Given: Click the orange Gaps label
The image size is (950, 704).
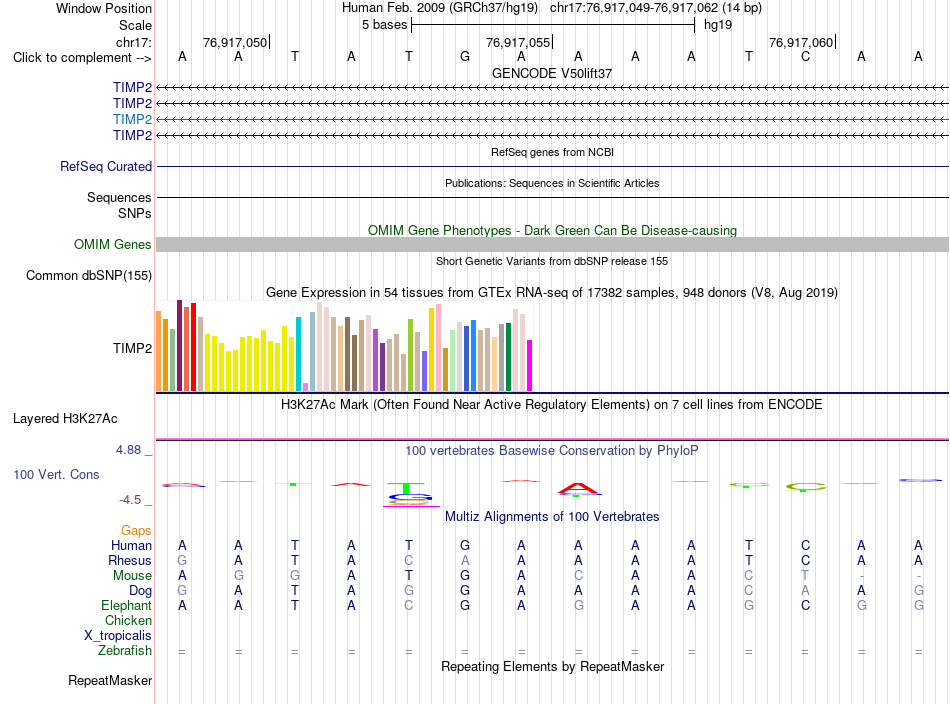Looking at the screenshot, I should 136,530.
